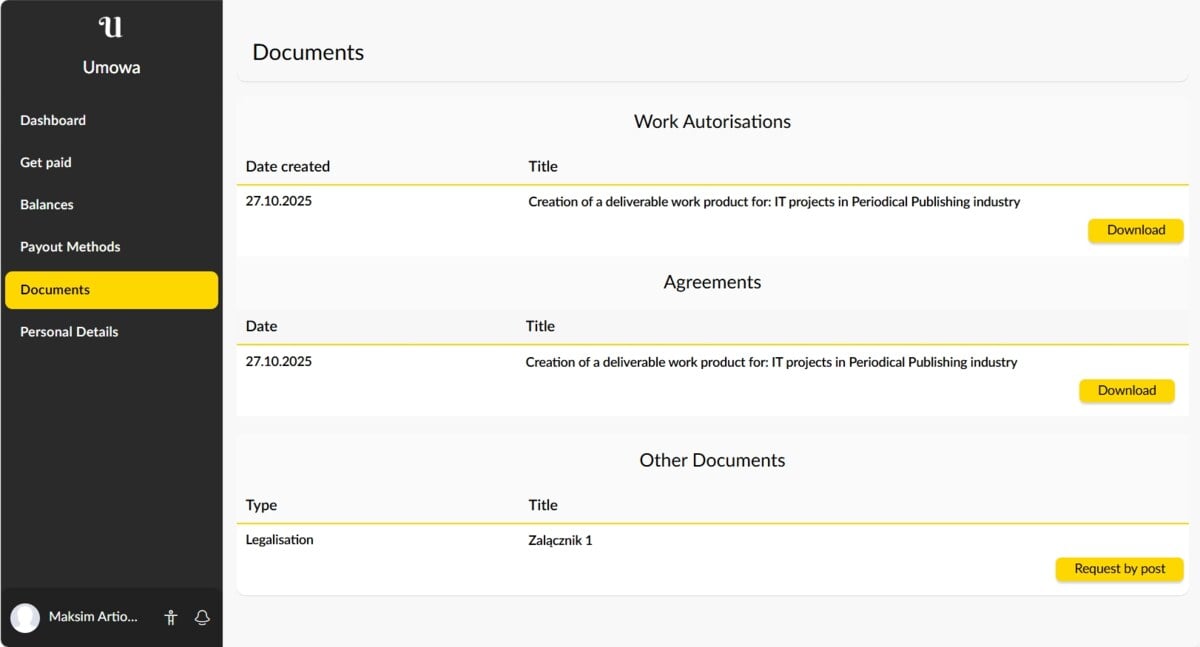Open the accessibility options icon

tap(170, 618)
